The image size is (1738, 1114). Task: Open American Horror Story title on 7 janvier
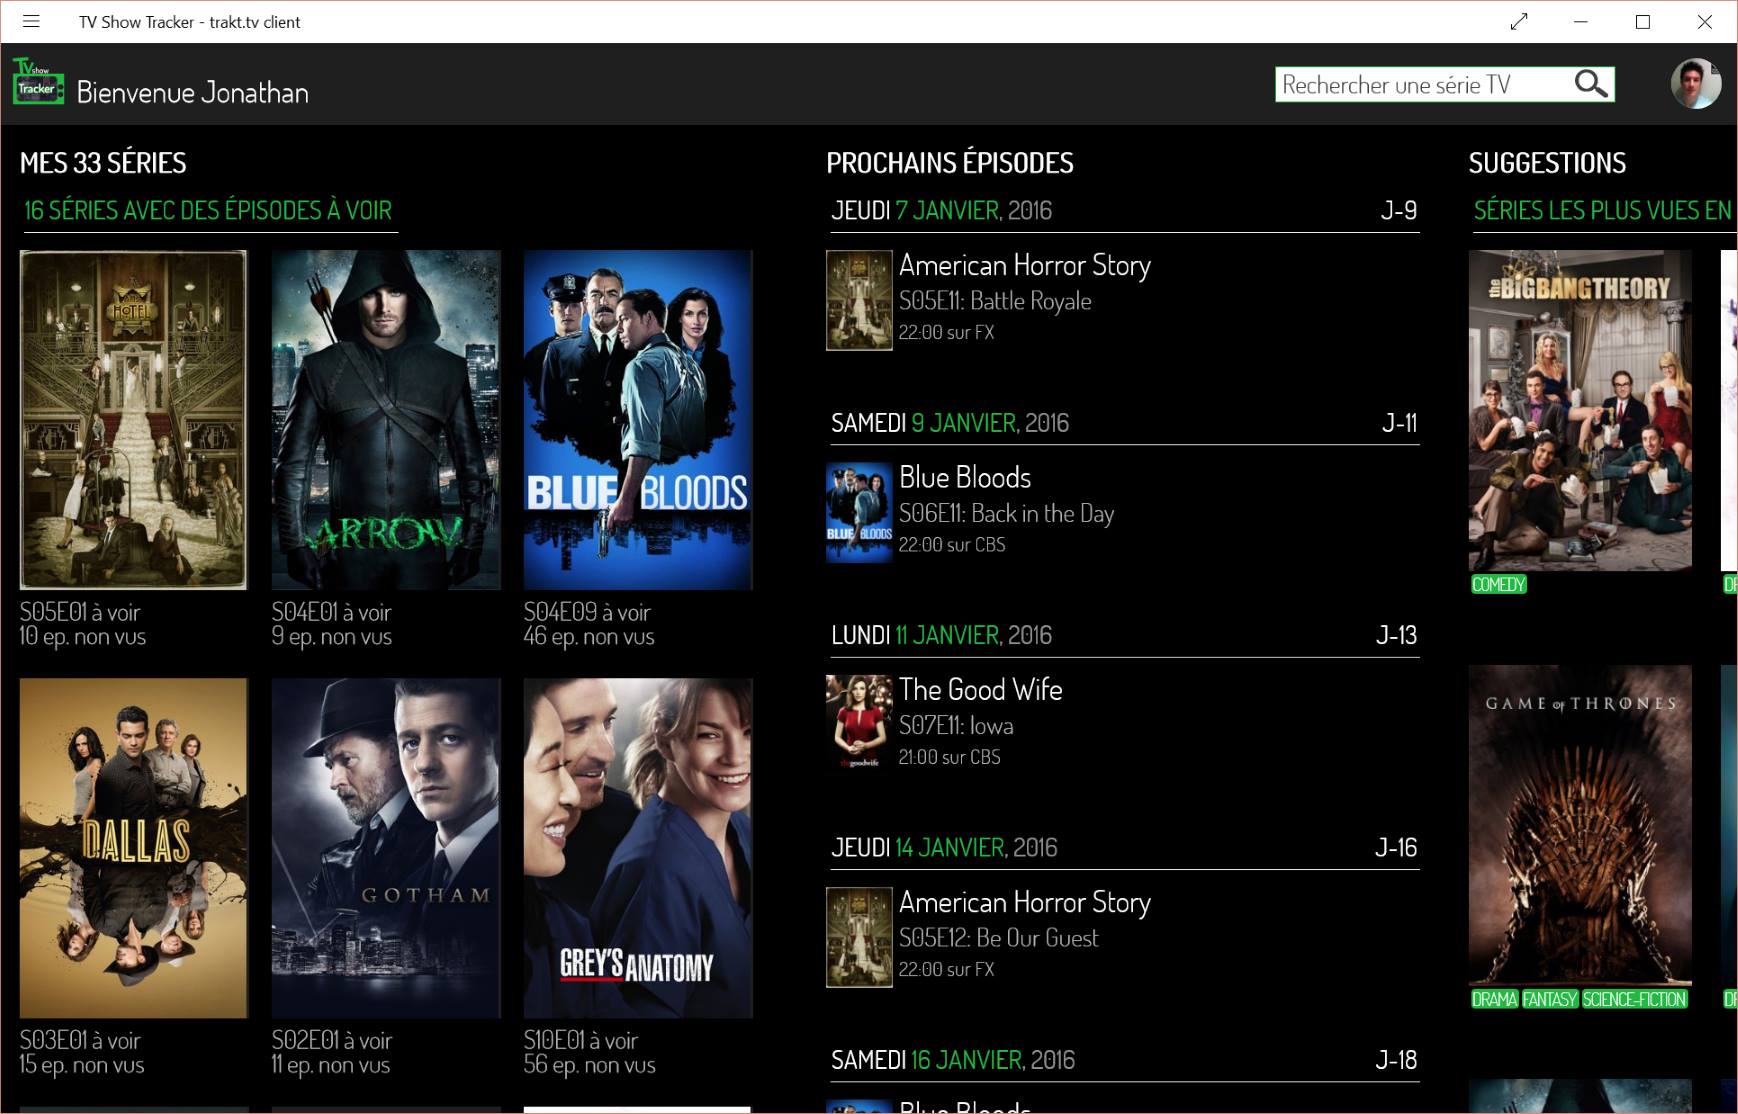pos(1025,265)
